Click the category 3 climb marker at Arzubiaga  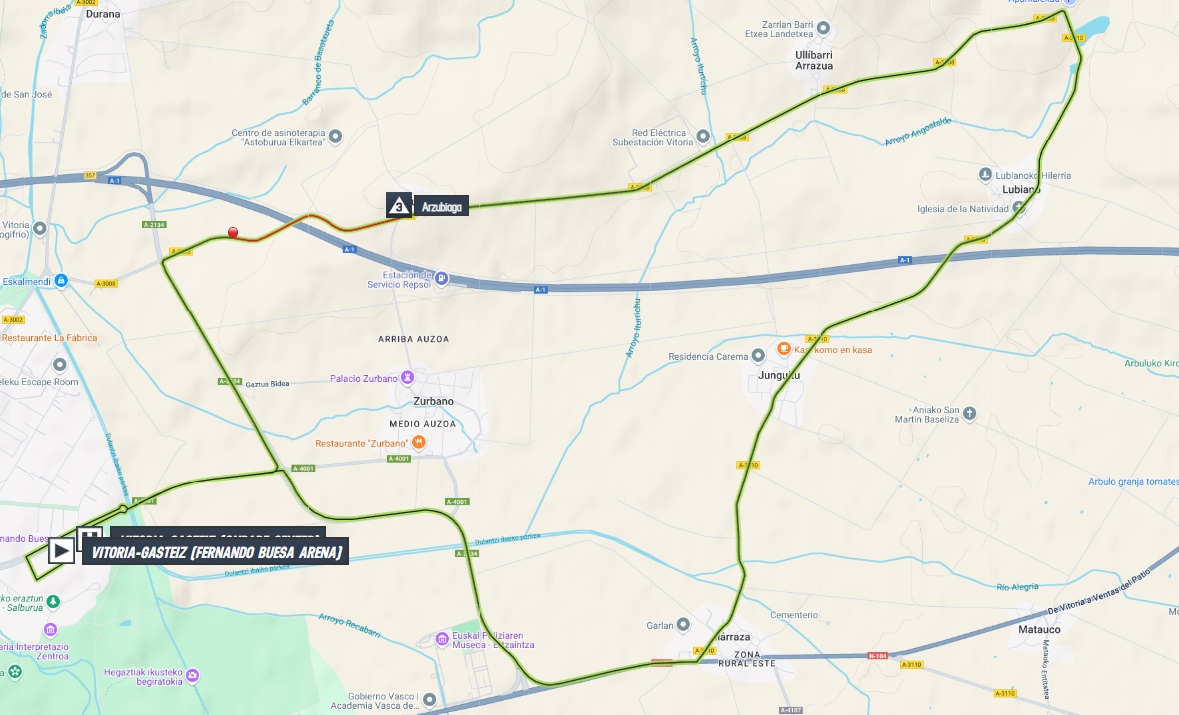pos(399,205)
